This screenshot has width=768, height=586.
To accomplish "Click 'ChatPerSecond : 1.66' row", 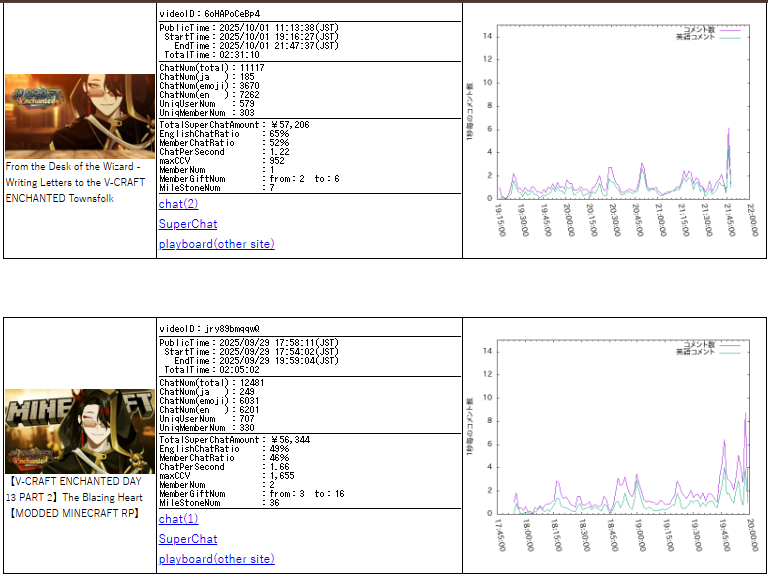I will pyautogui.click(x=224, y=467).
